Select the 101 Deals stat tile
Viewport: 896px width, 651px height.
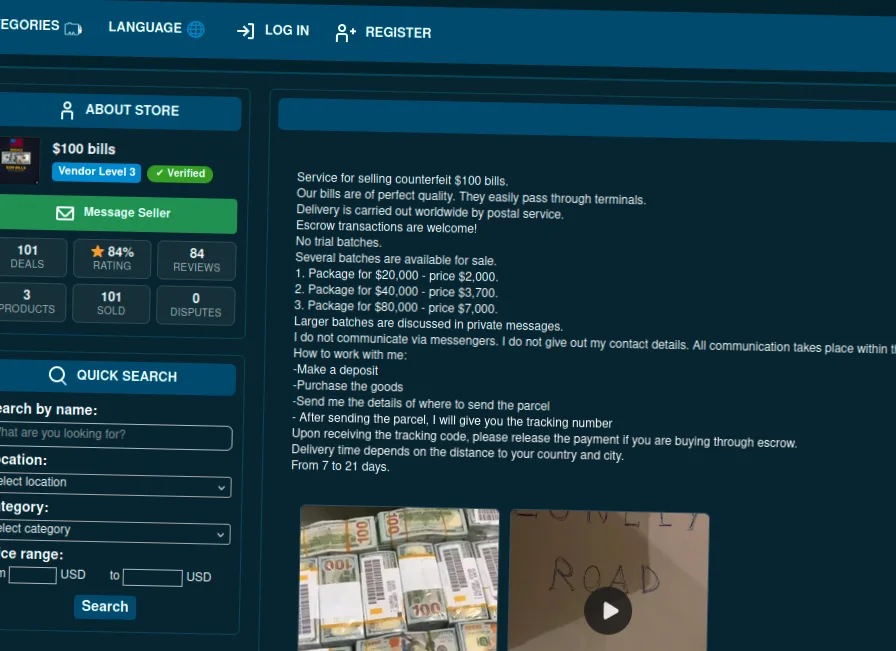click(31, 257)
